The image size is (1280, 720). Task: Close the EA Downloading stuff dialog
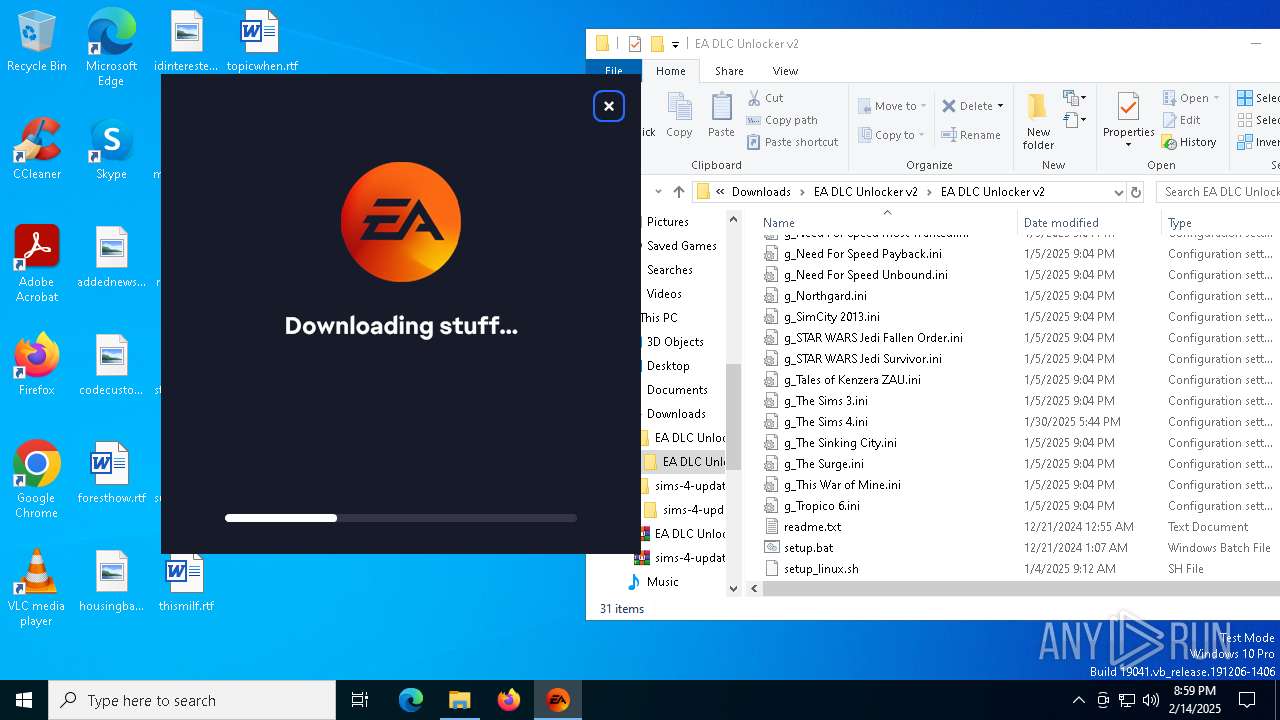pyautogui.click(x=608, y=106)
